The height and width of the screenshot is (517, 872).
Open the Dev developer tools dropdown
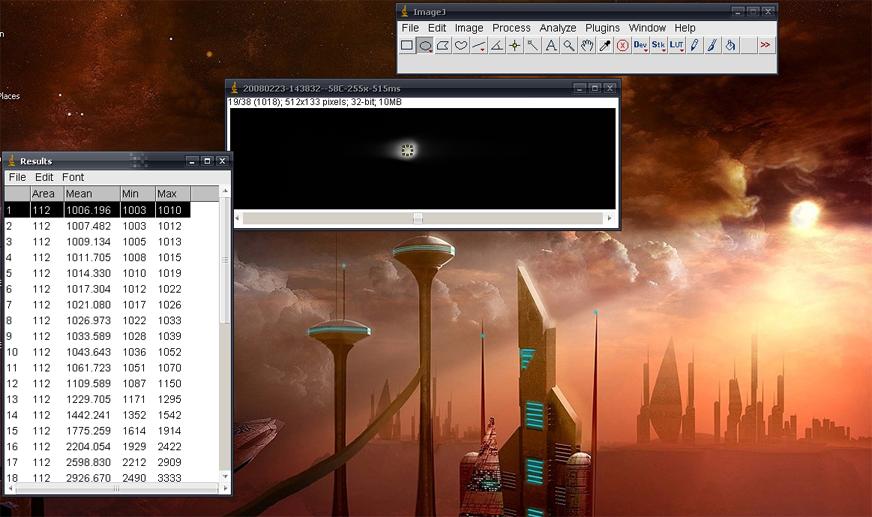(640, 45)
